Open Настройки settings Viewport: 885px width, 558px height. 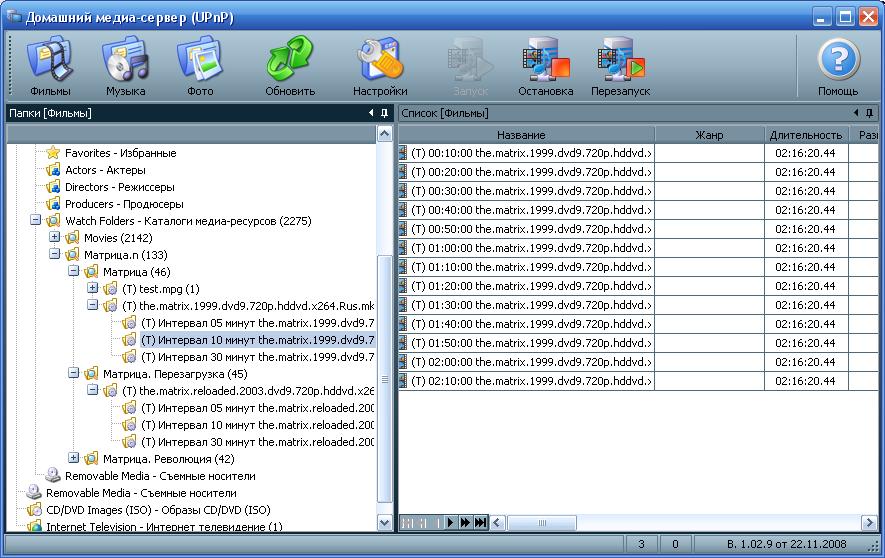[379, 66]
